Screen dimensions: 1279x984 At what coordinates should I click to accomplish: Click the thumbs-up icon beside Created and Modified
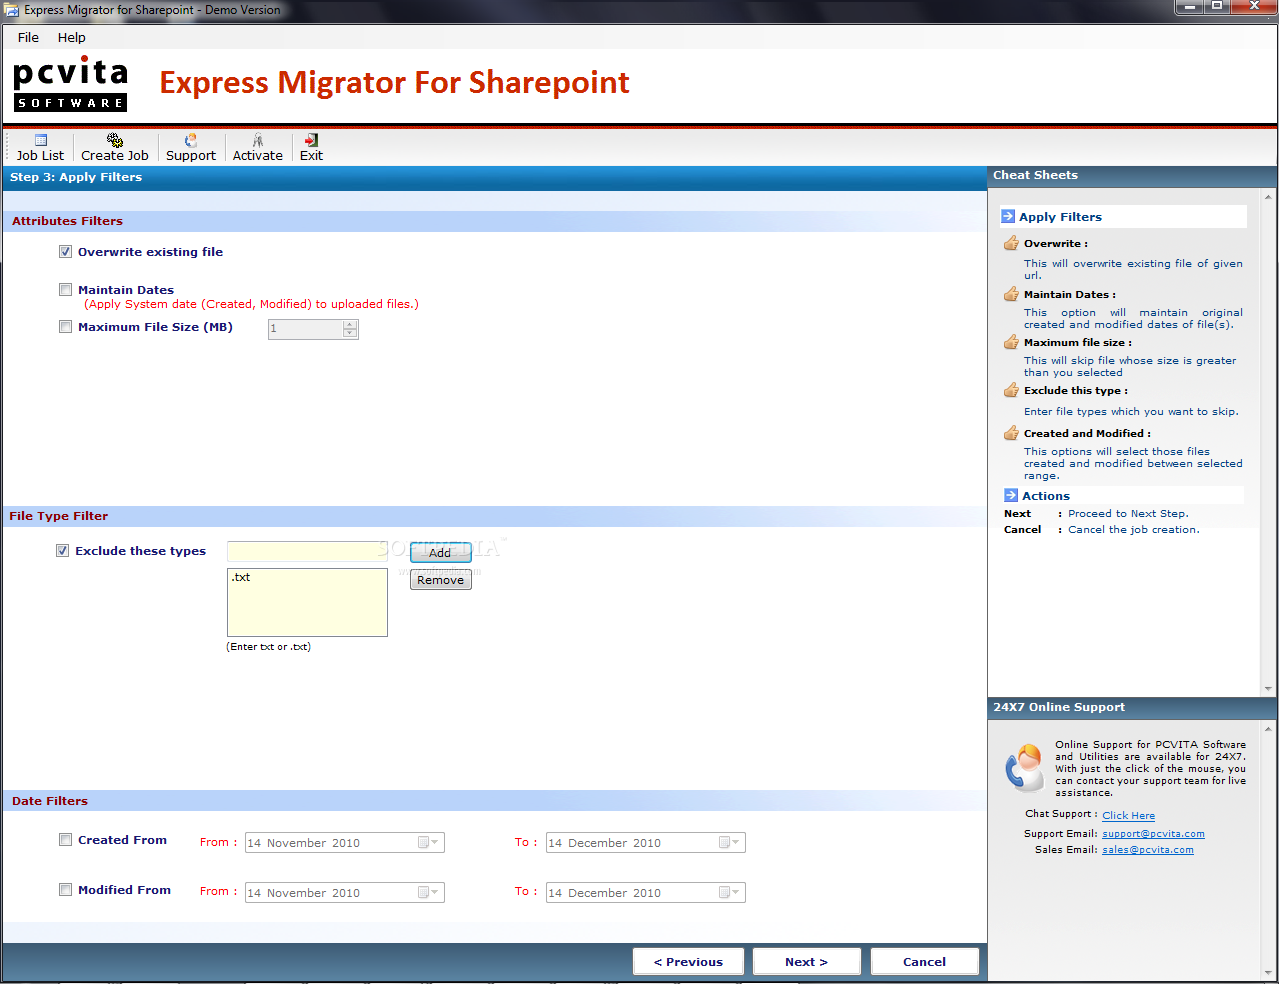pos(1011,433)
